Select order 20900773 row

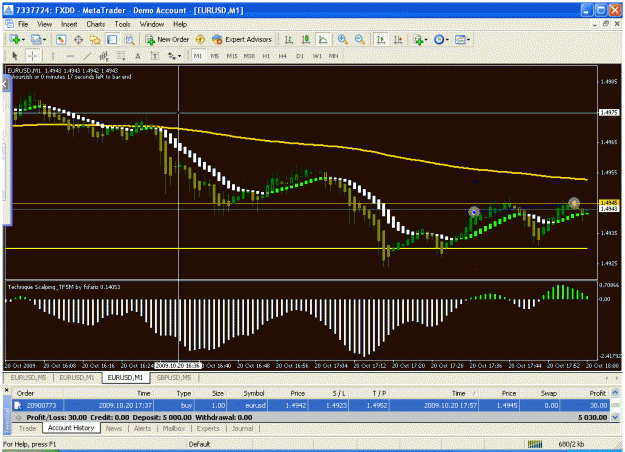click(x=311, y=405)
